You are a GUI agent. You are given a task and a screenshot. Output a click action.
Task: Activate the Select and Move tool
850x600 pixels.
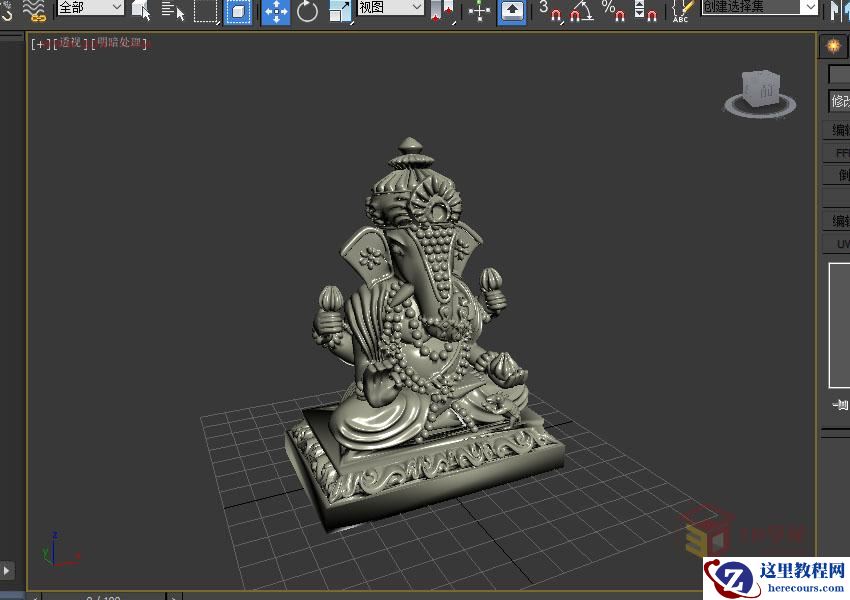(276, 12)
